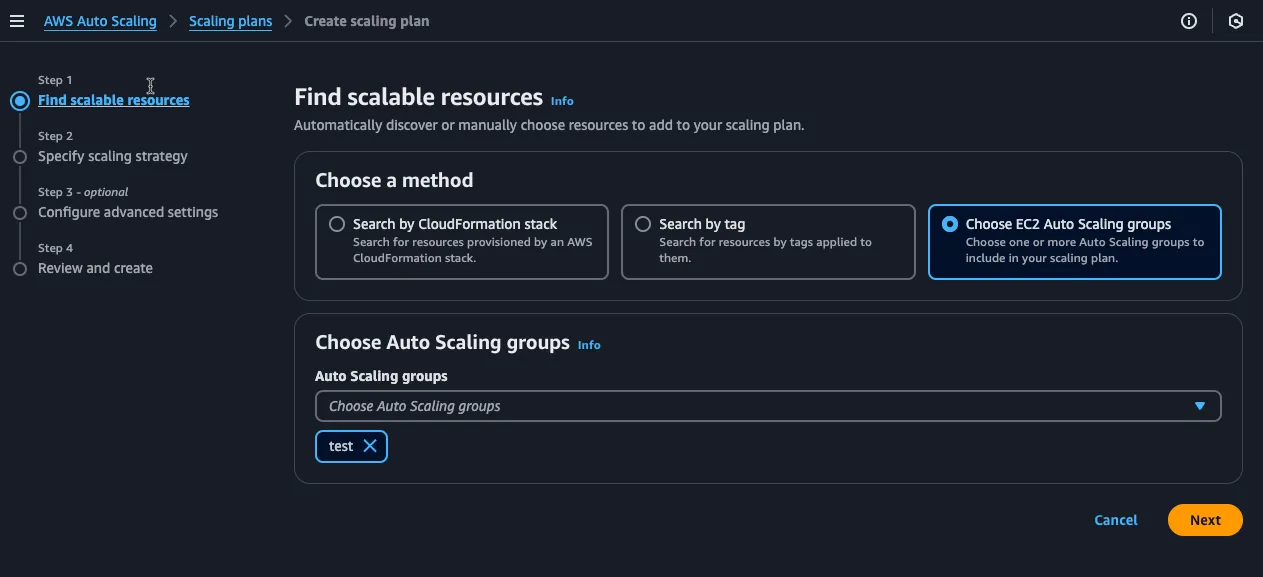Image resolution: width=1263 pixels, height=577 pixels.
Task: Click the Step 3 wizard circle indicator
Action: point(19,213)
